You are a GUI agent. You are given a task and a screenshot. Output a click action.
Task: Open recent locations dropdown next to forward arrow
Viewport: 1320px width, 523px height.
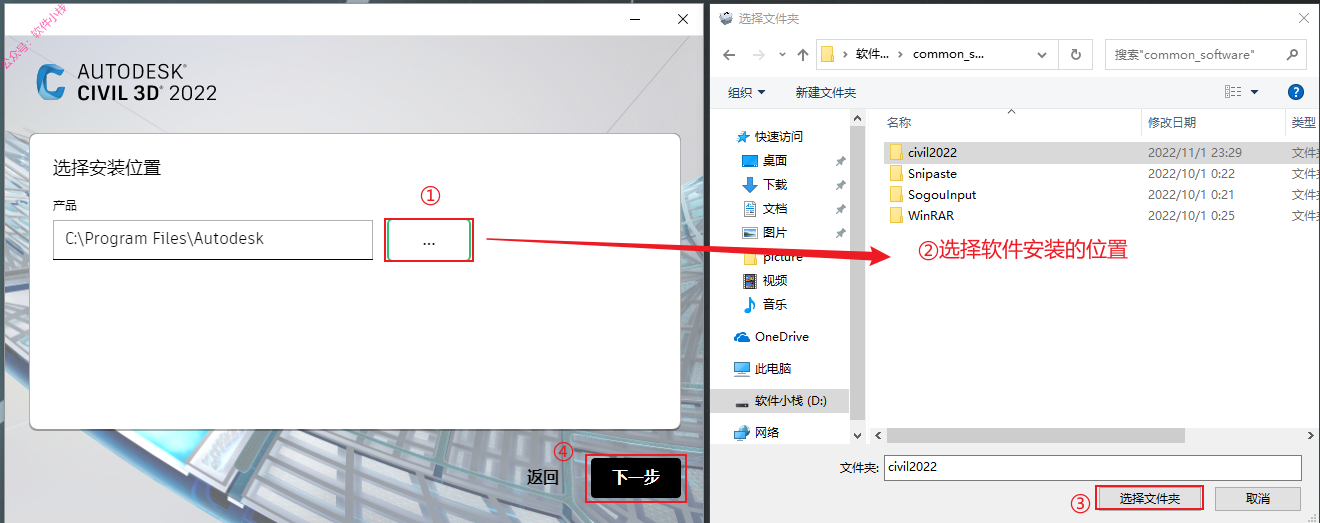781,55
